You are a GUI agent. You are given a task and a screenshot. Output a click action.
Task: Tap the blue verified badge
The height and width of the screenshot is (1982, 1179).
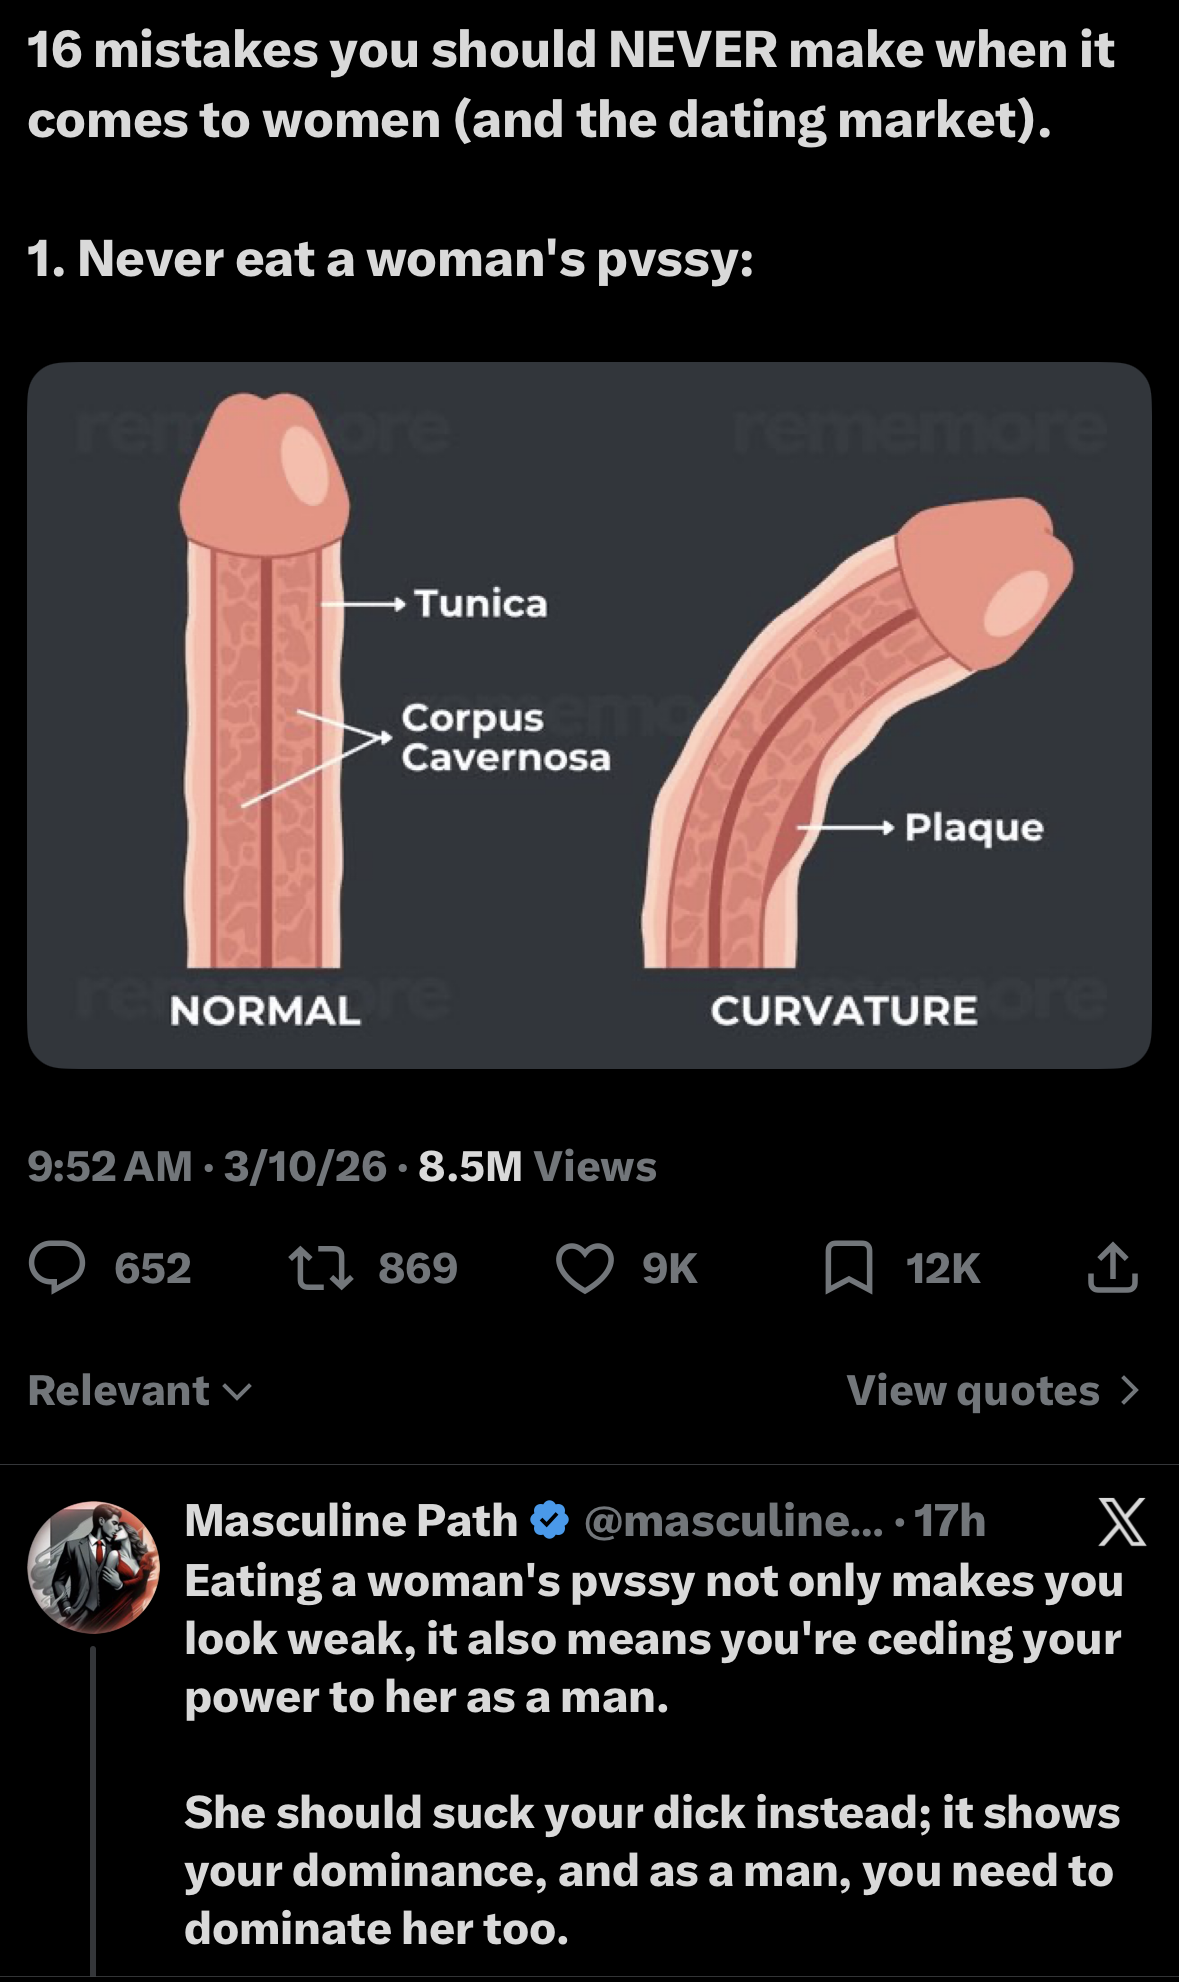(549, 1521)
